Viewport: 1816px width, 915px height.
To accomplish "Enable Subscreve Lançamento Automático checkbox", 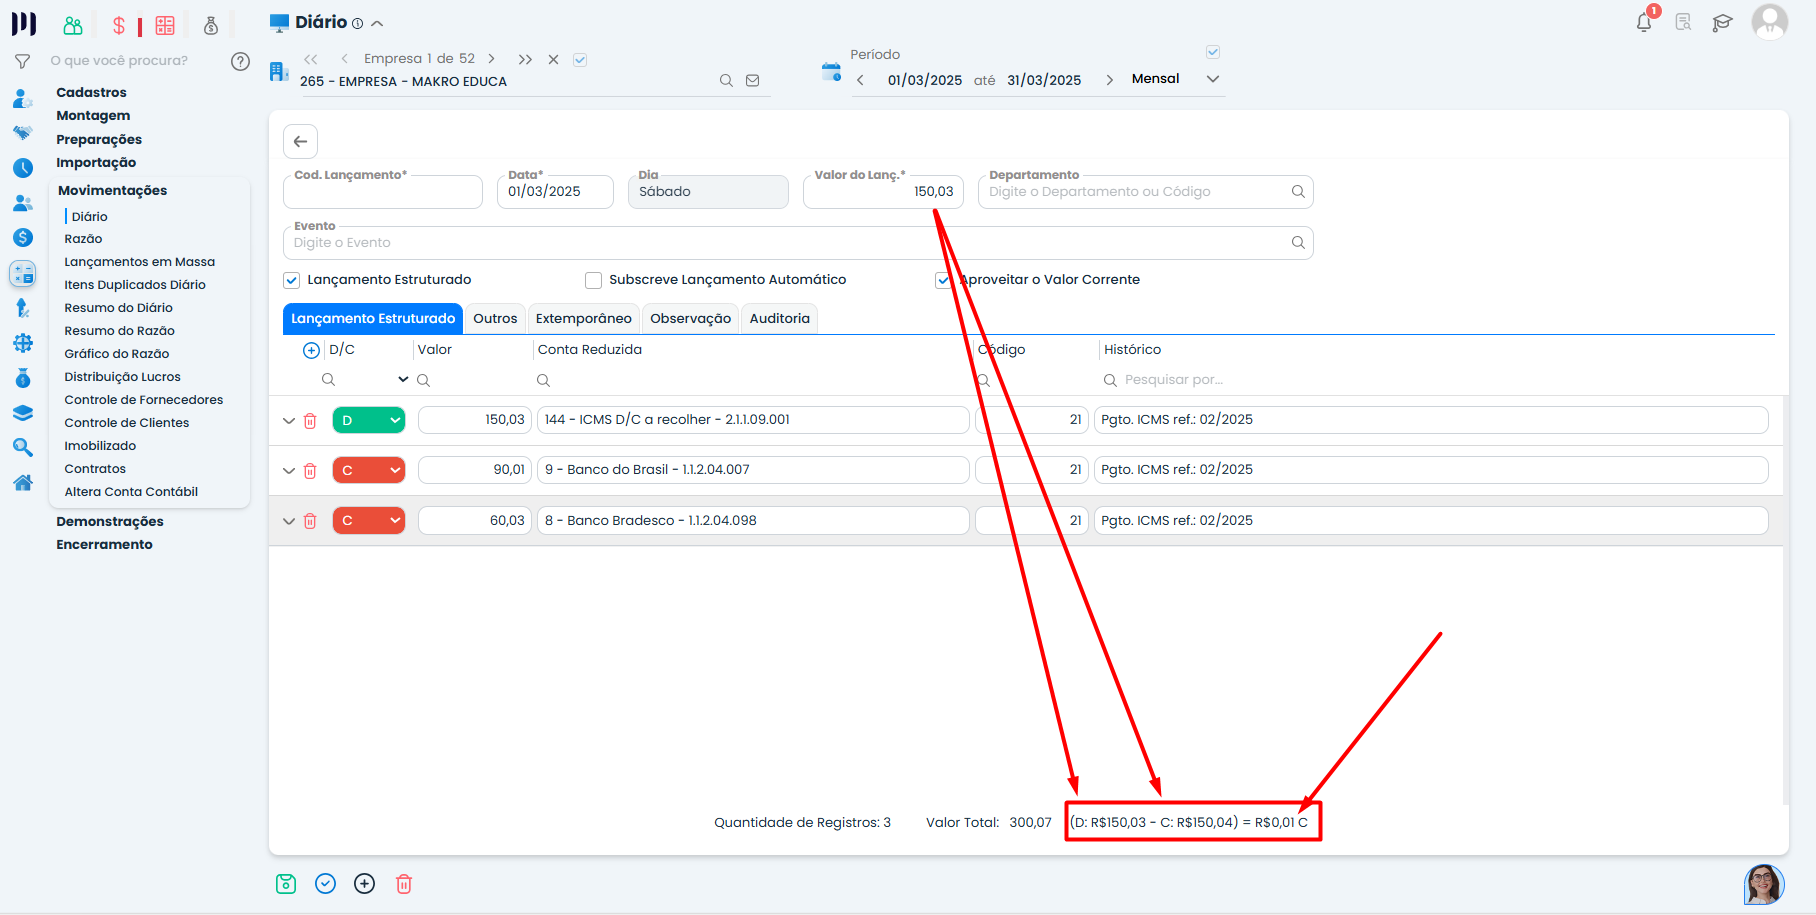I will [x=594, y=280].
